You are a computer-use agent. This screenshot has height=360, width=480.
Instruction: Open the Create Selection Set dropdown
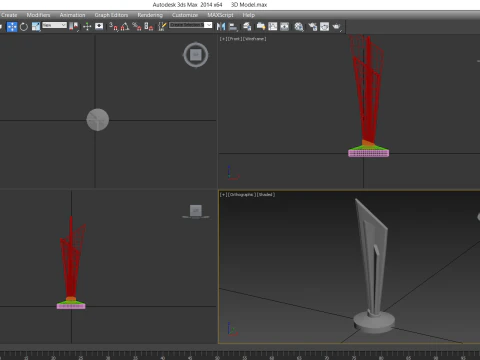[x=190, y=25]
